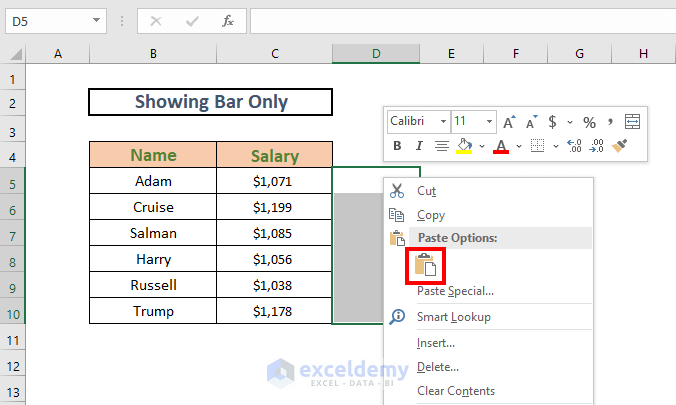Click the Insert Function fx icon

228,21
